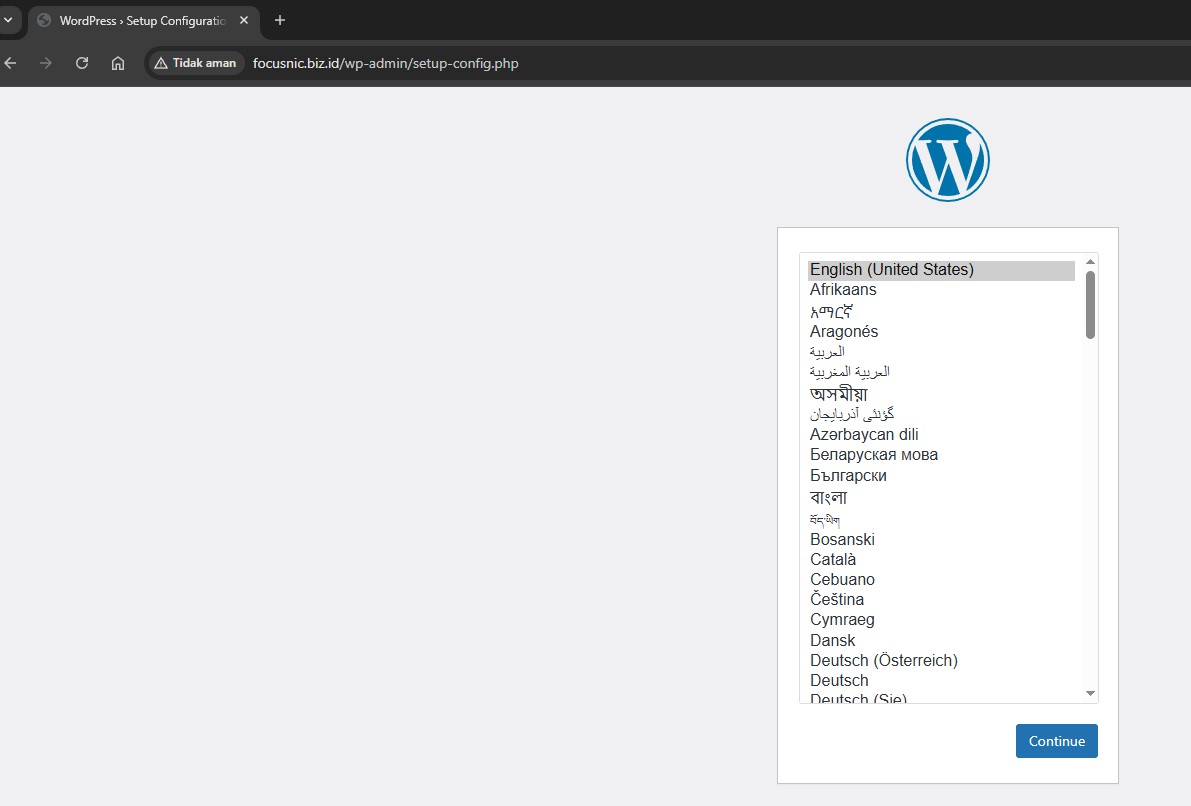Select the Tibetan-script option above Bosanski

click(x=941, y=520)
